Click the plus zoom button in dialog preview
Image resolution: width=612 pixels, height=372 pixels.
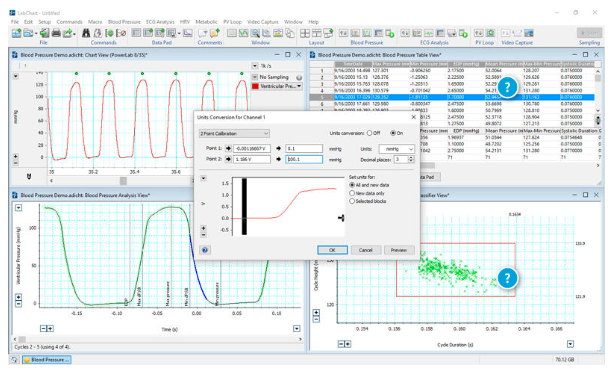pyautogui.click(x=203, y=228)
